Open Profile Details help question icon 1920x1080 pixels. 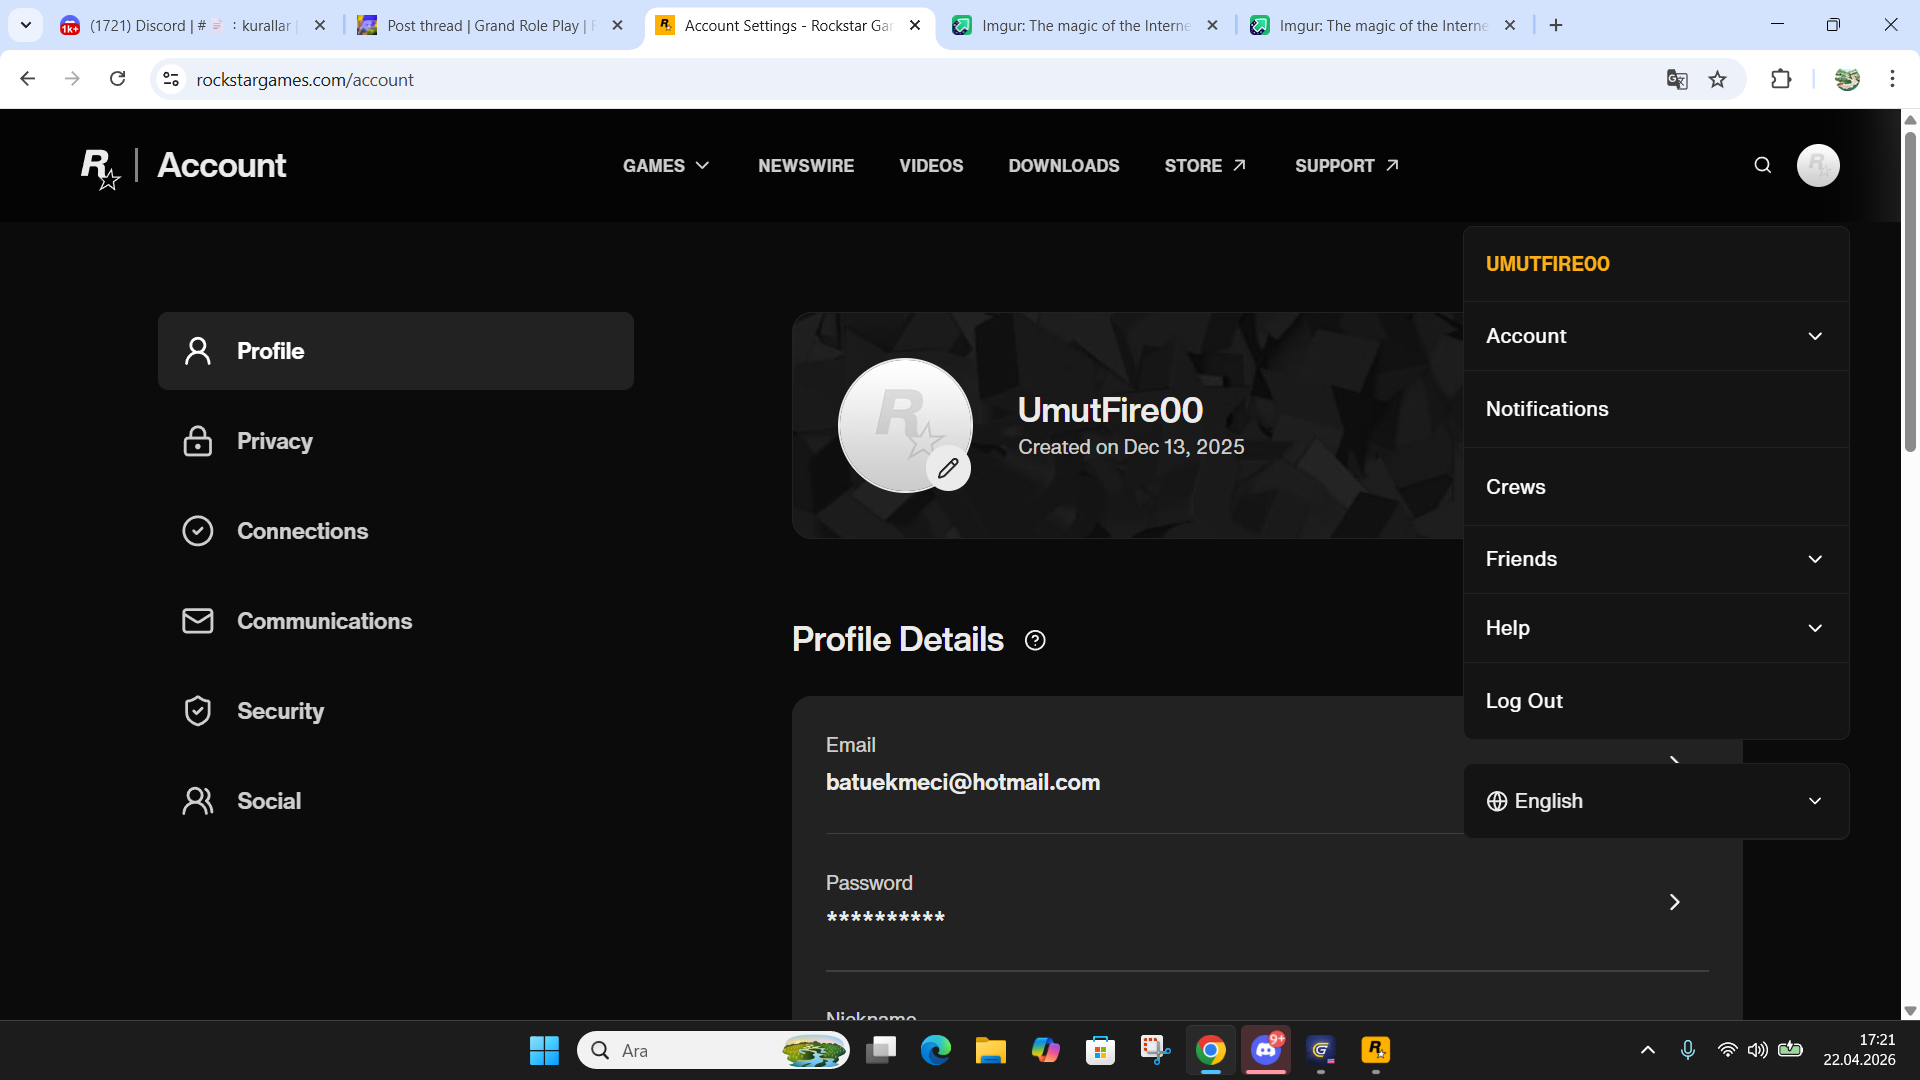pyautogui.click(x=1035, y=640)
